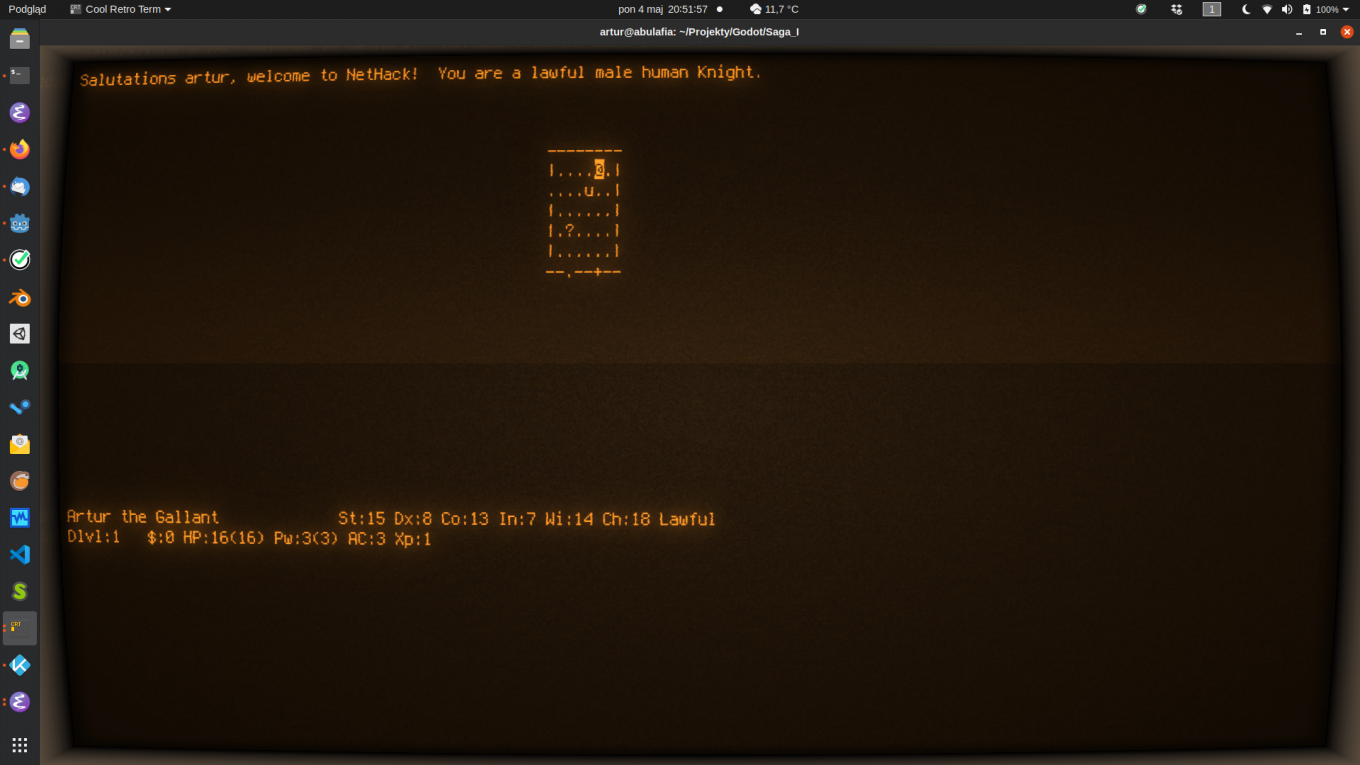1360x765 pixels.
Task: Toggle the night light moon indicator
Action: pyautogui.click(x=1246, y=9)
